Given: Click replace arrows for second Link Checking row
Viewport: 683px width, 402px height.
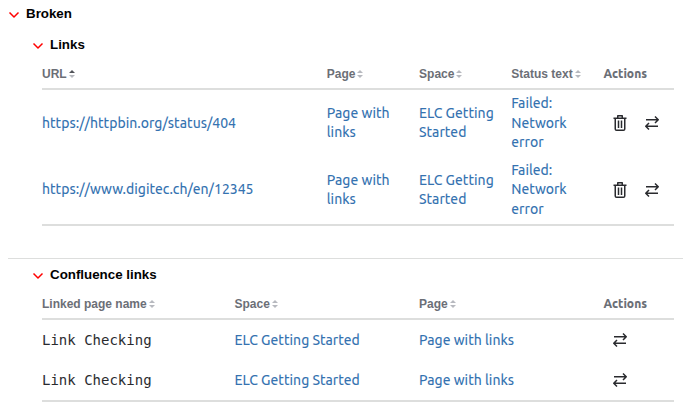Looking at the screenshot, I should (620, 380).
